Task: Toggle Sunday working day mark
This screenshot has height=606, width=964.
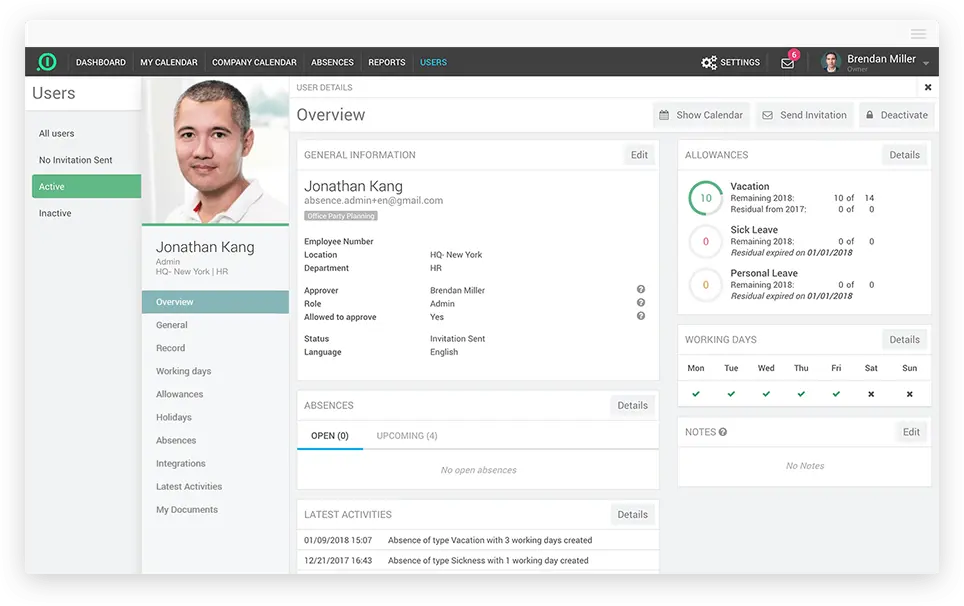Action: pos(909,394)
